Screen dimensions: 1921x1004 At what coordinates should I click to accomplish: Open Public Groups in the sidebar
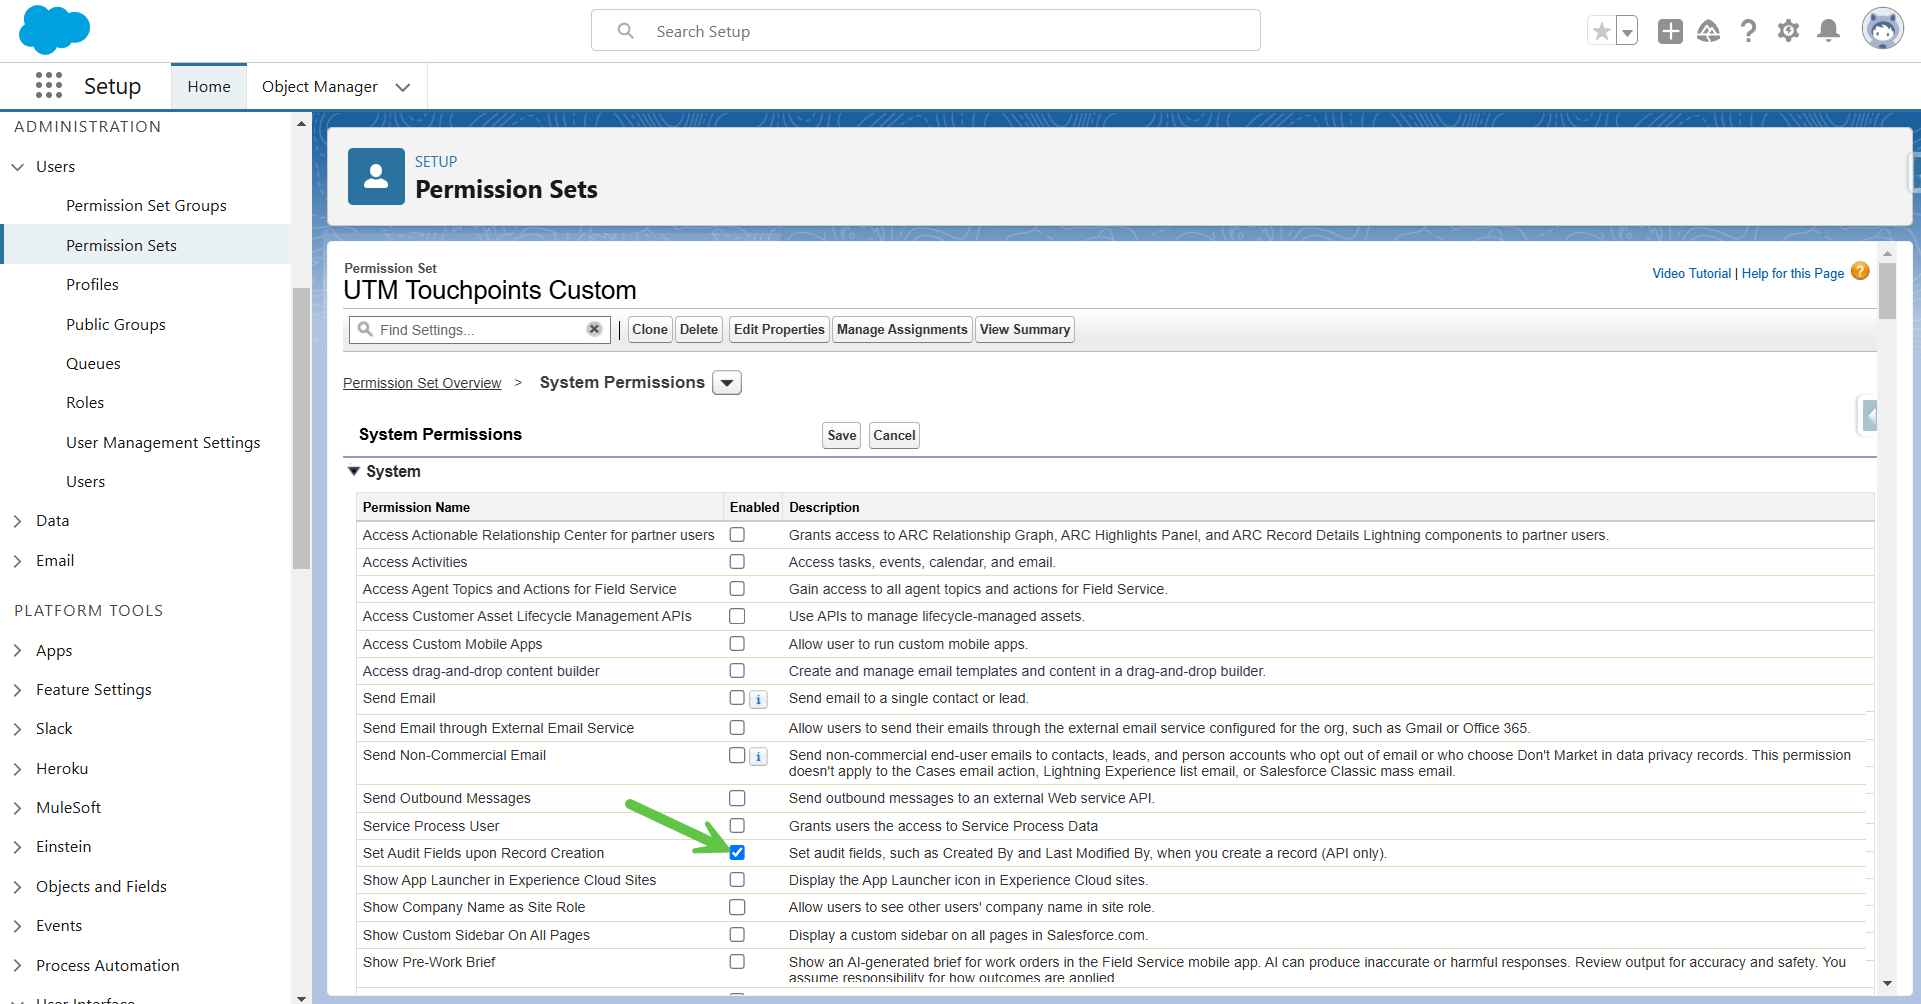[x=116, y=325]
